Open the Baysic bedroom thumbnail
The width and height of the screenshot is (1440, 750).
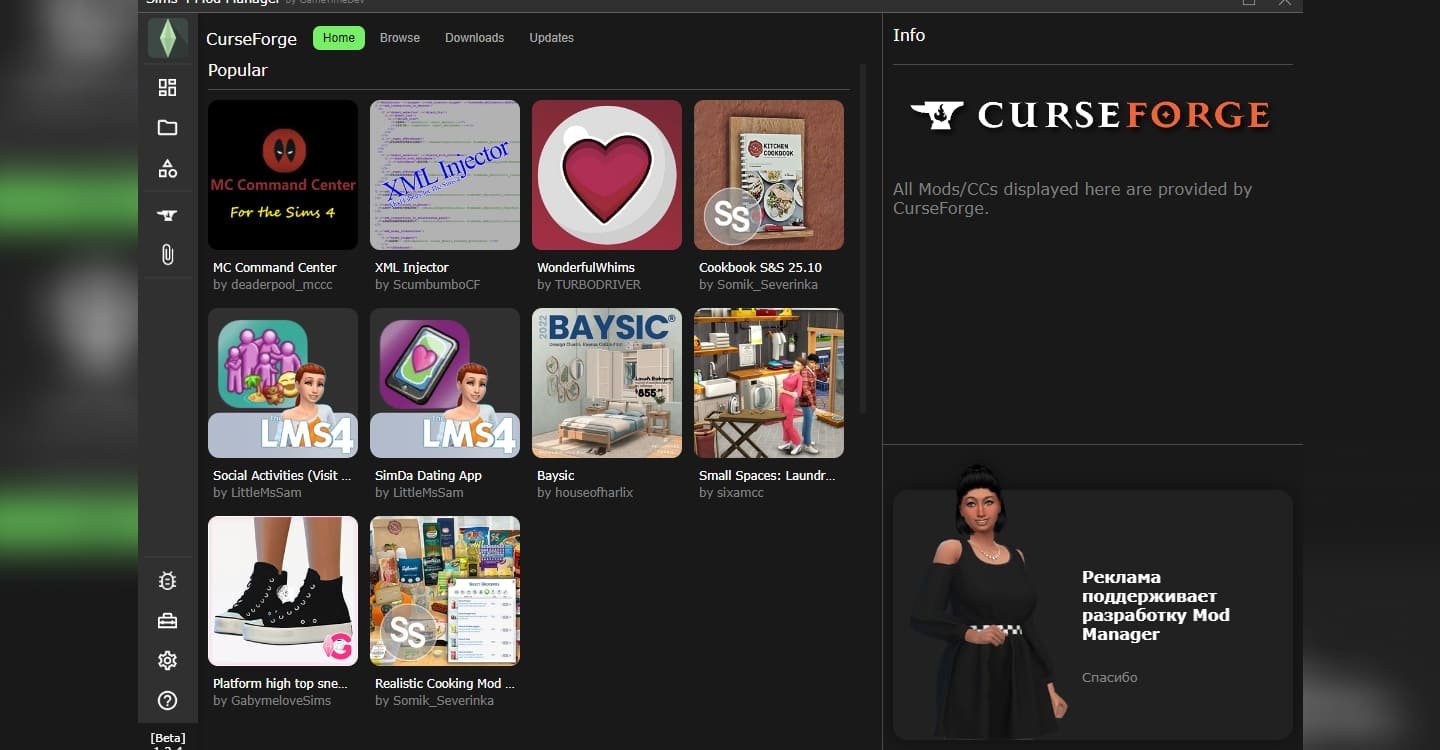pyautogui.click(x=607, y=383)
